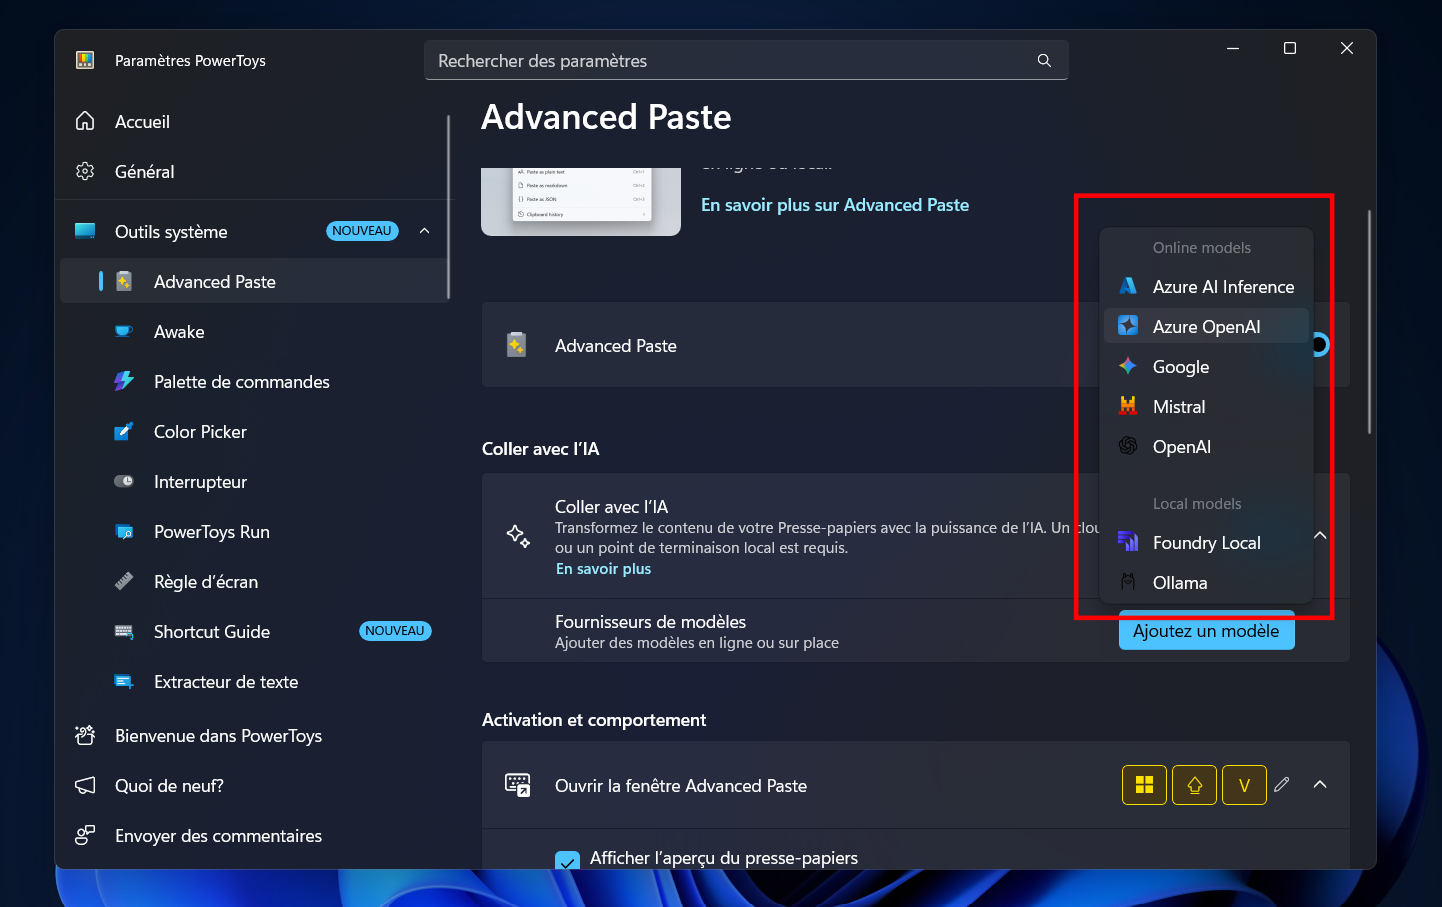Collapse the Outils système section

pyautogui.click(x=425, y=231)
